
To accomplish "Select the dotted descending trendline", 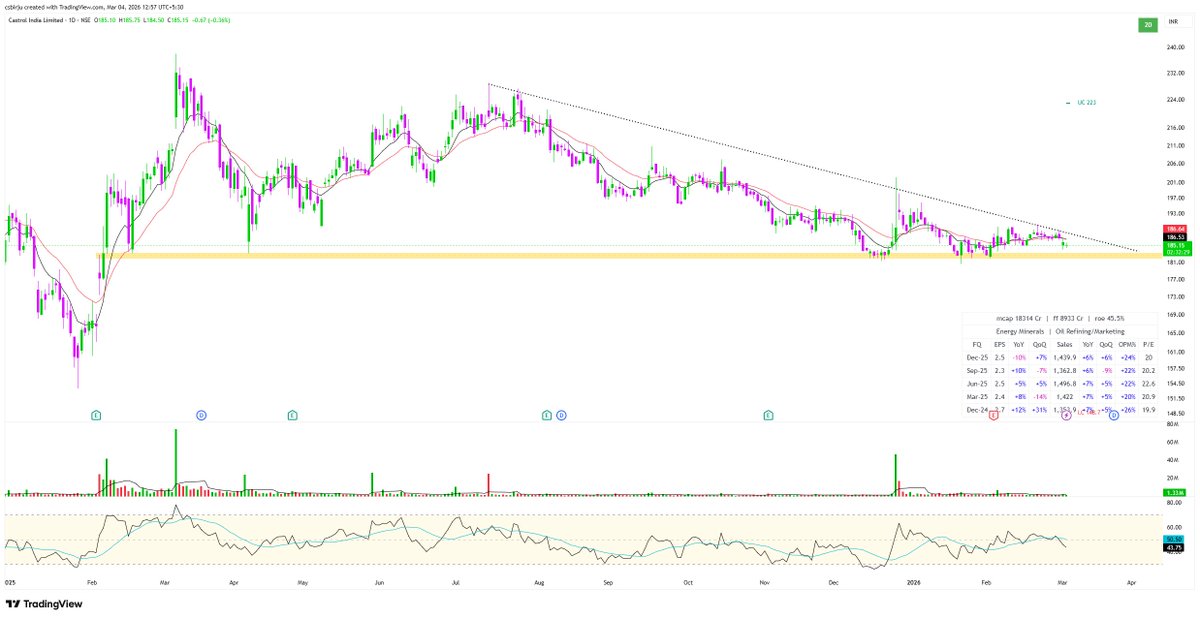I will point(812,168).
